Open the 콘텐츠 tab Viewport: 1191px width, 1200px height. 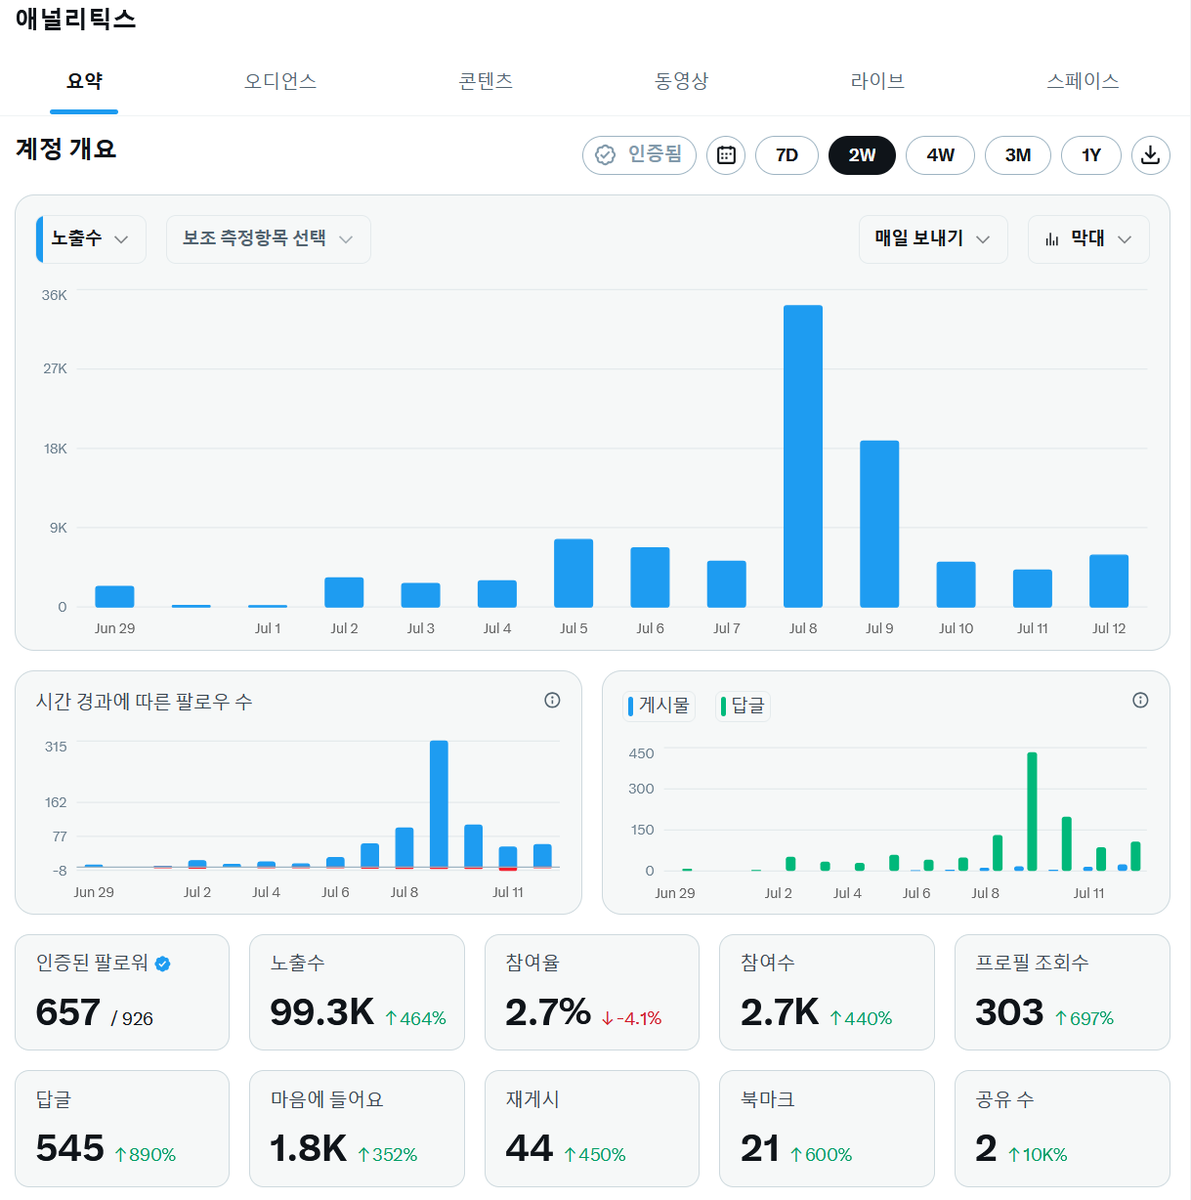(x=486, y=81)
